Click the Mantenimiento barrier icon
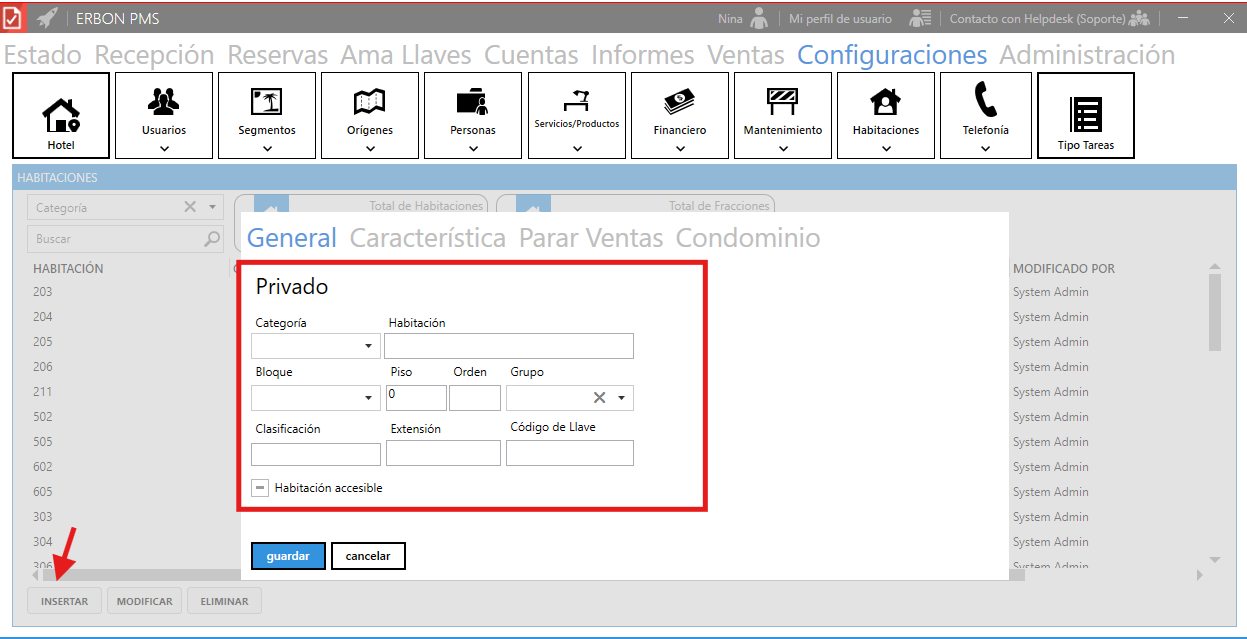Viewport: 1247px width, 639px height. [782, 101]
